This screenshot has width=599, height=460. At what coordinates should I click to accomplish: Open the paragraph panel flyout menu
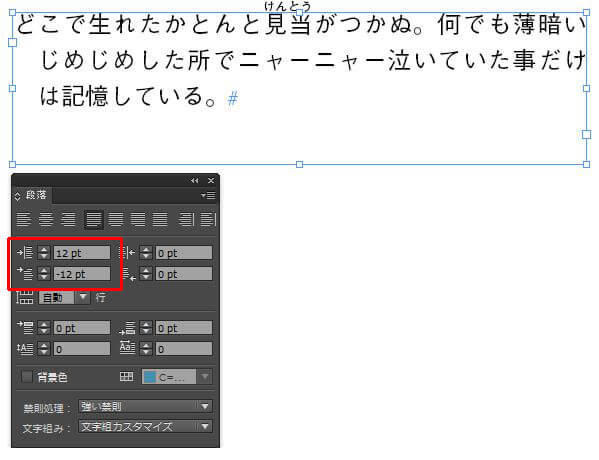click(x=209, y=196)
